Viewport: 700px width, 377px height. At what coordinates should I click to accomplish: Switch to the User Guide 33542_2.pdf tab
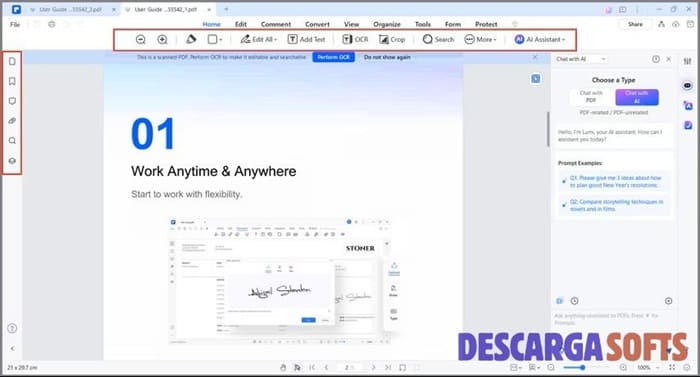point(71,9)
